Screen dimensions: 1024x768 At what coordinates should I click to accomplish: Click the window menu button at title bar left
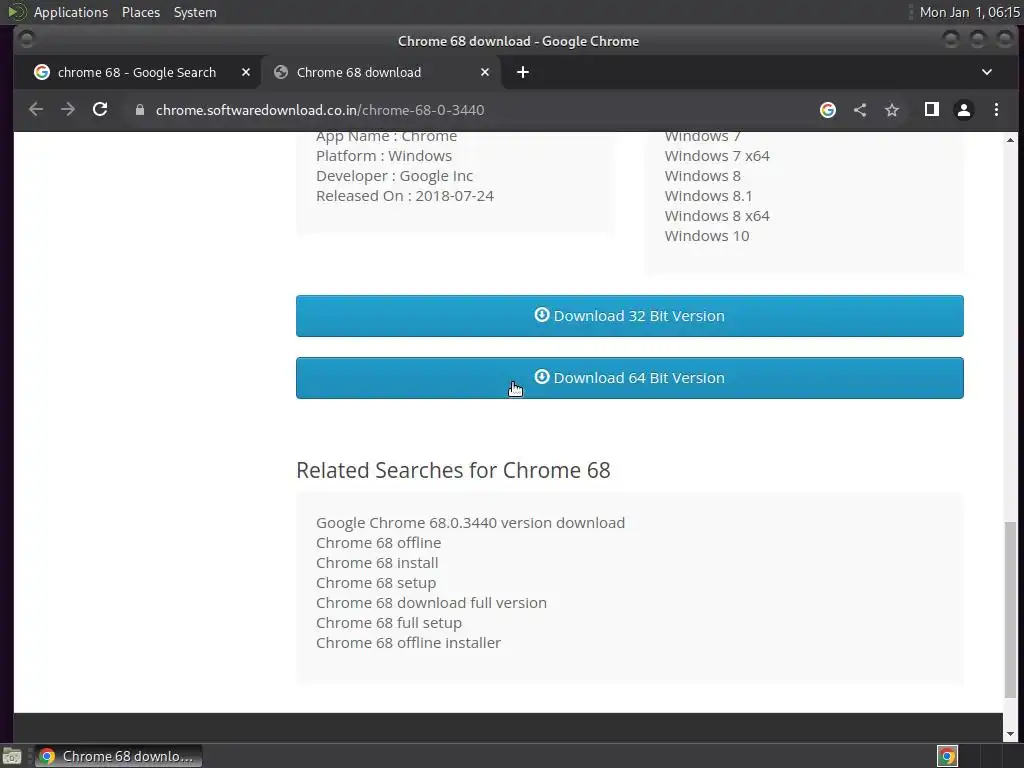[26, 40]
